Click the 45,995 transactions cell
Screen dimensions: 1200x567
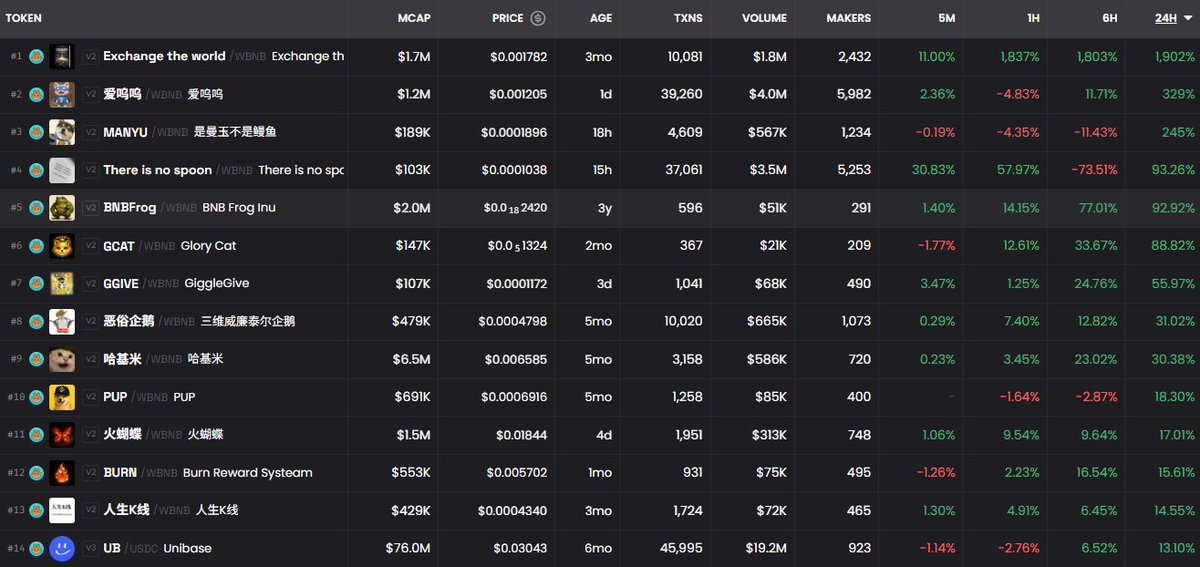tap(679, 548)
